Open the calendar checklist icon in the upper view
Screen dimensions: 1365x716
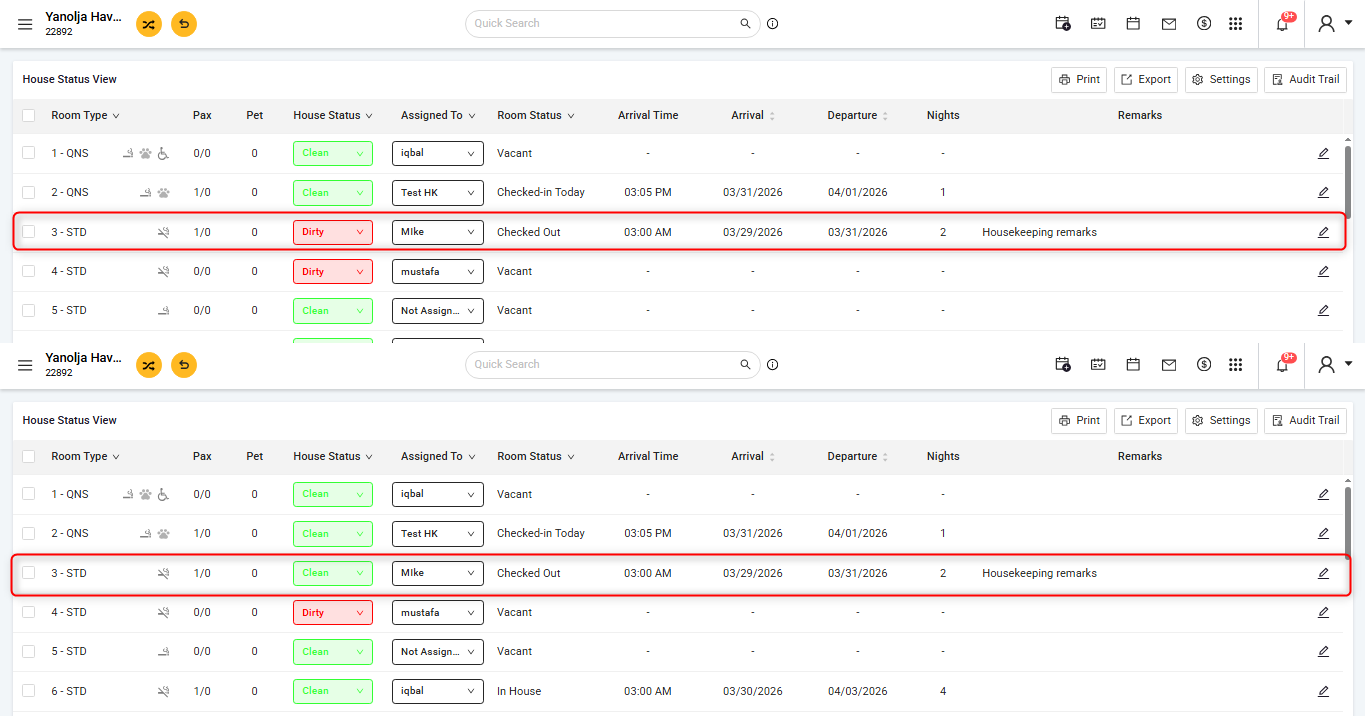tap(1098, 24)
